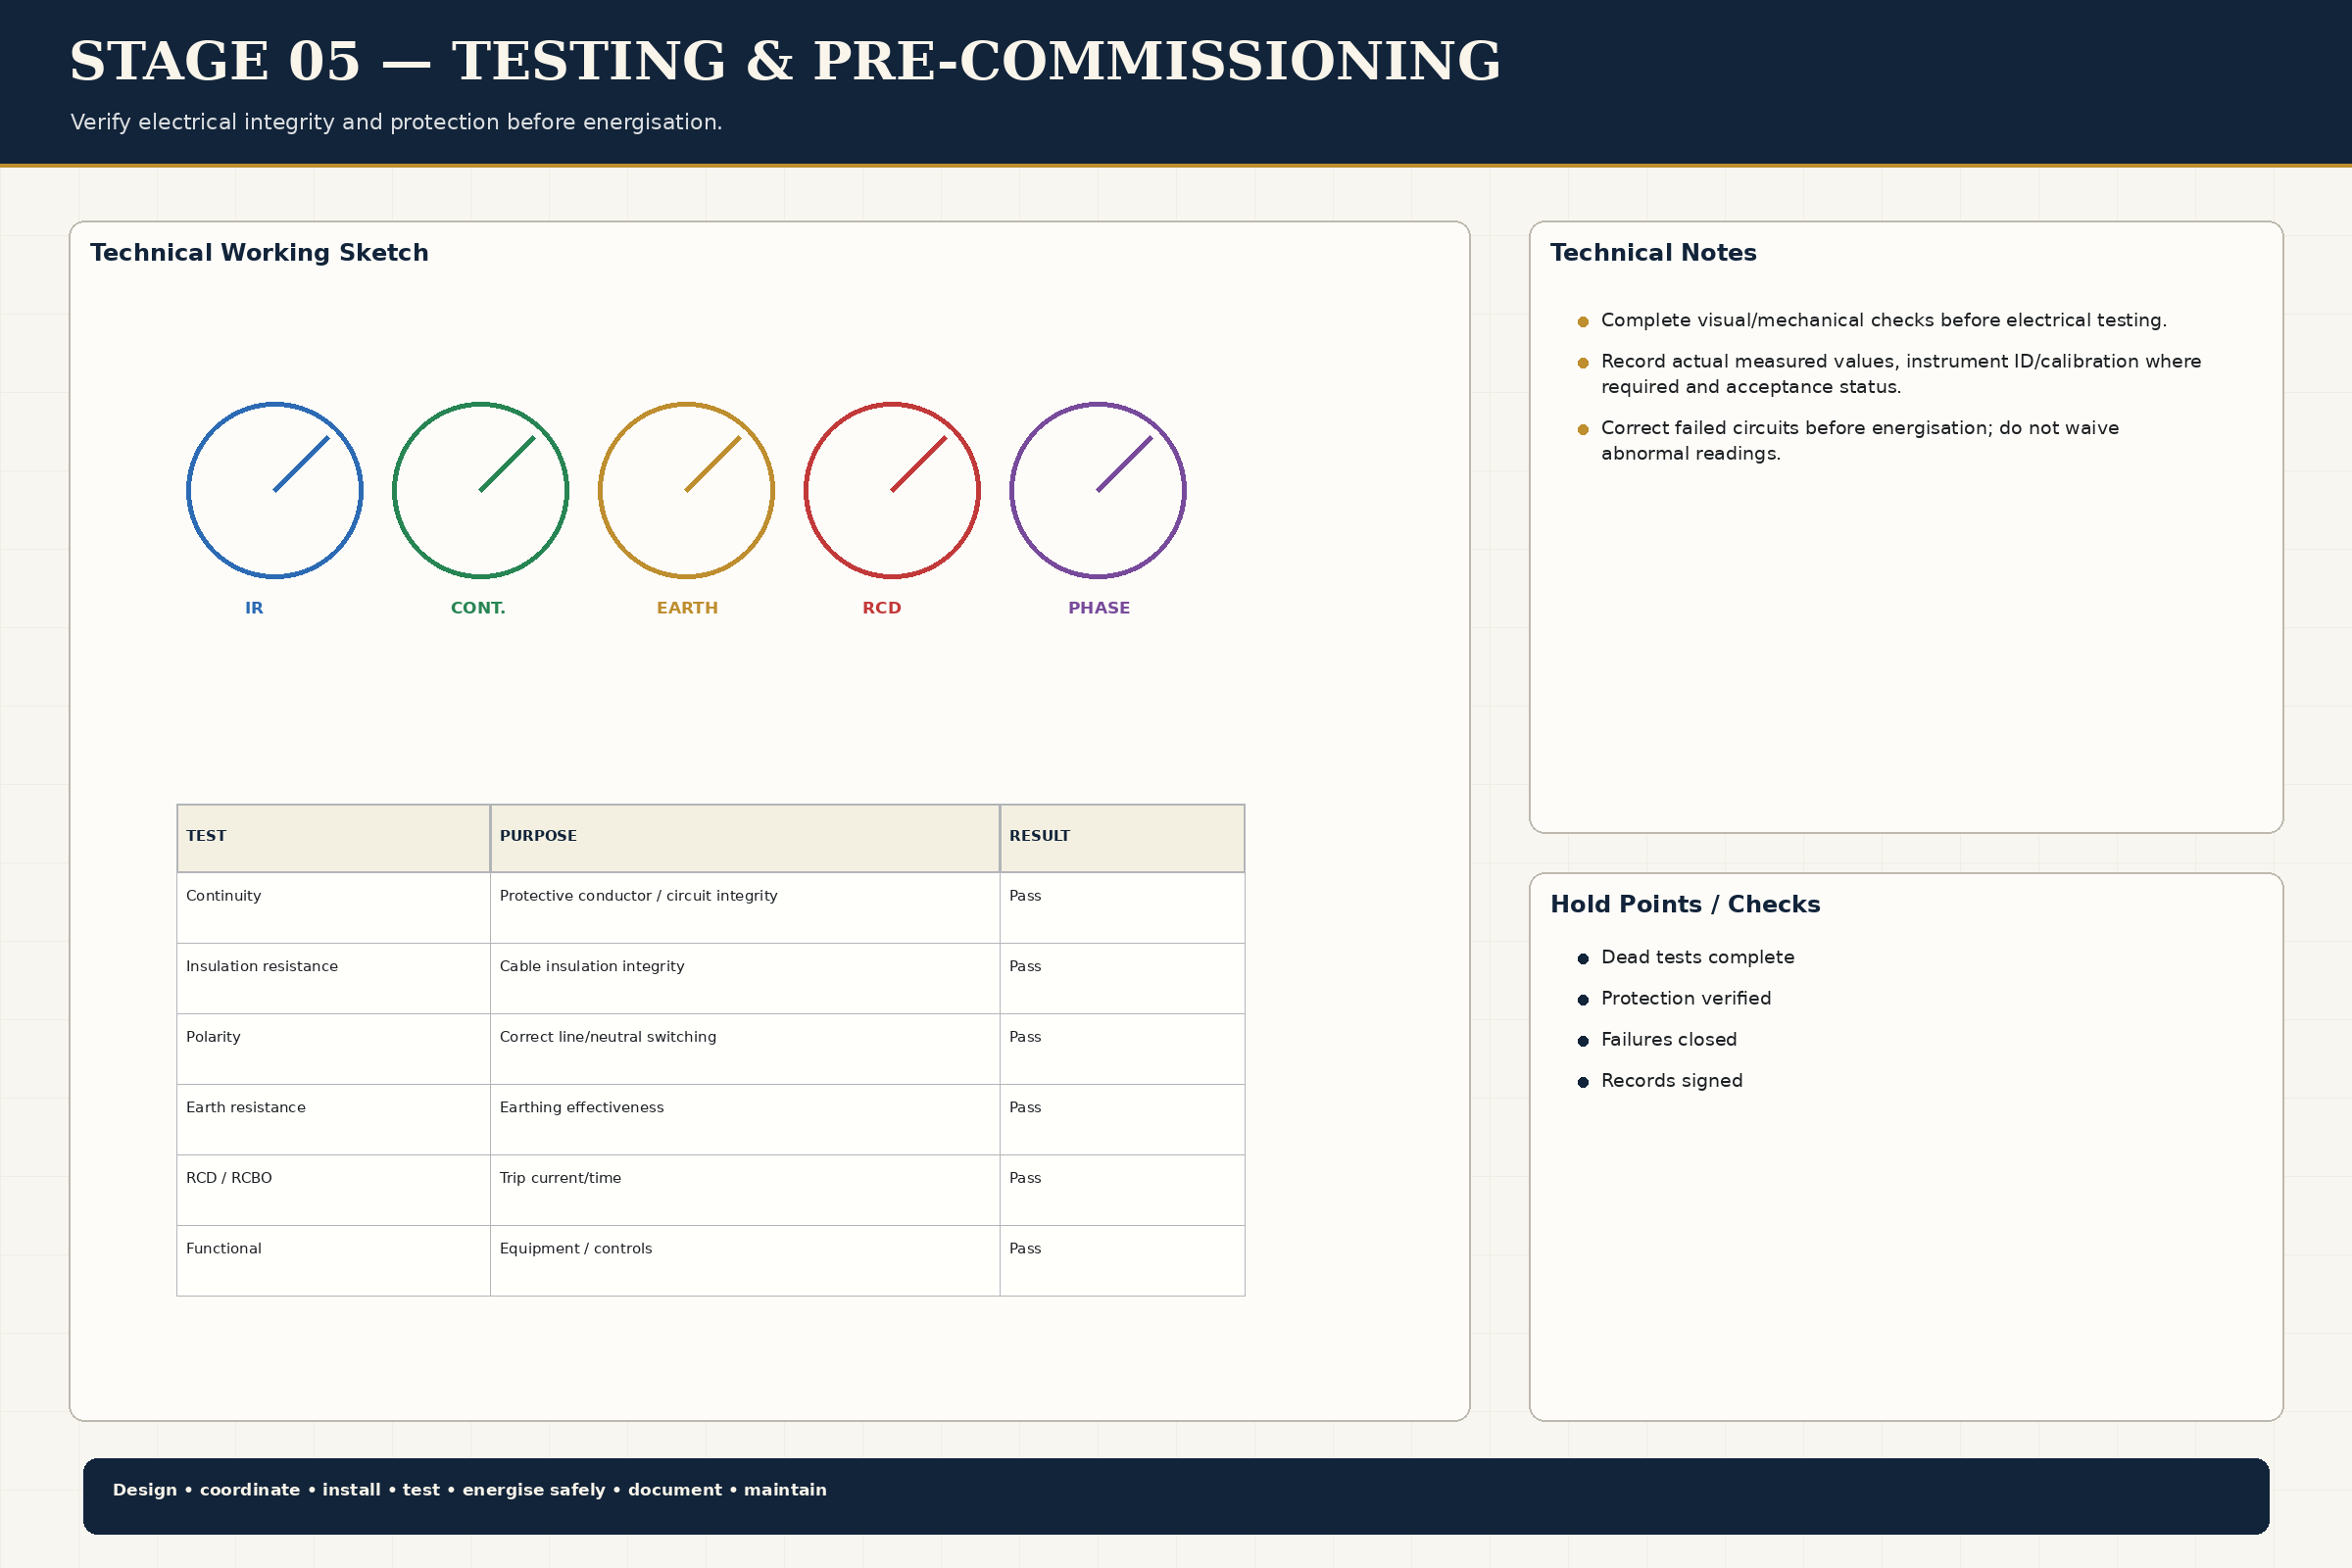Click the blue IR gauge dial
The height and width of the screenshot is (1568, 2352).
click(x=275, y=490)
